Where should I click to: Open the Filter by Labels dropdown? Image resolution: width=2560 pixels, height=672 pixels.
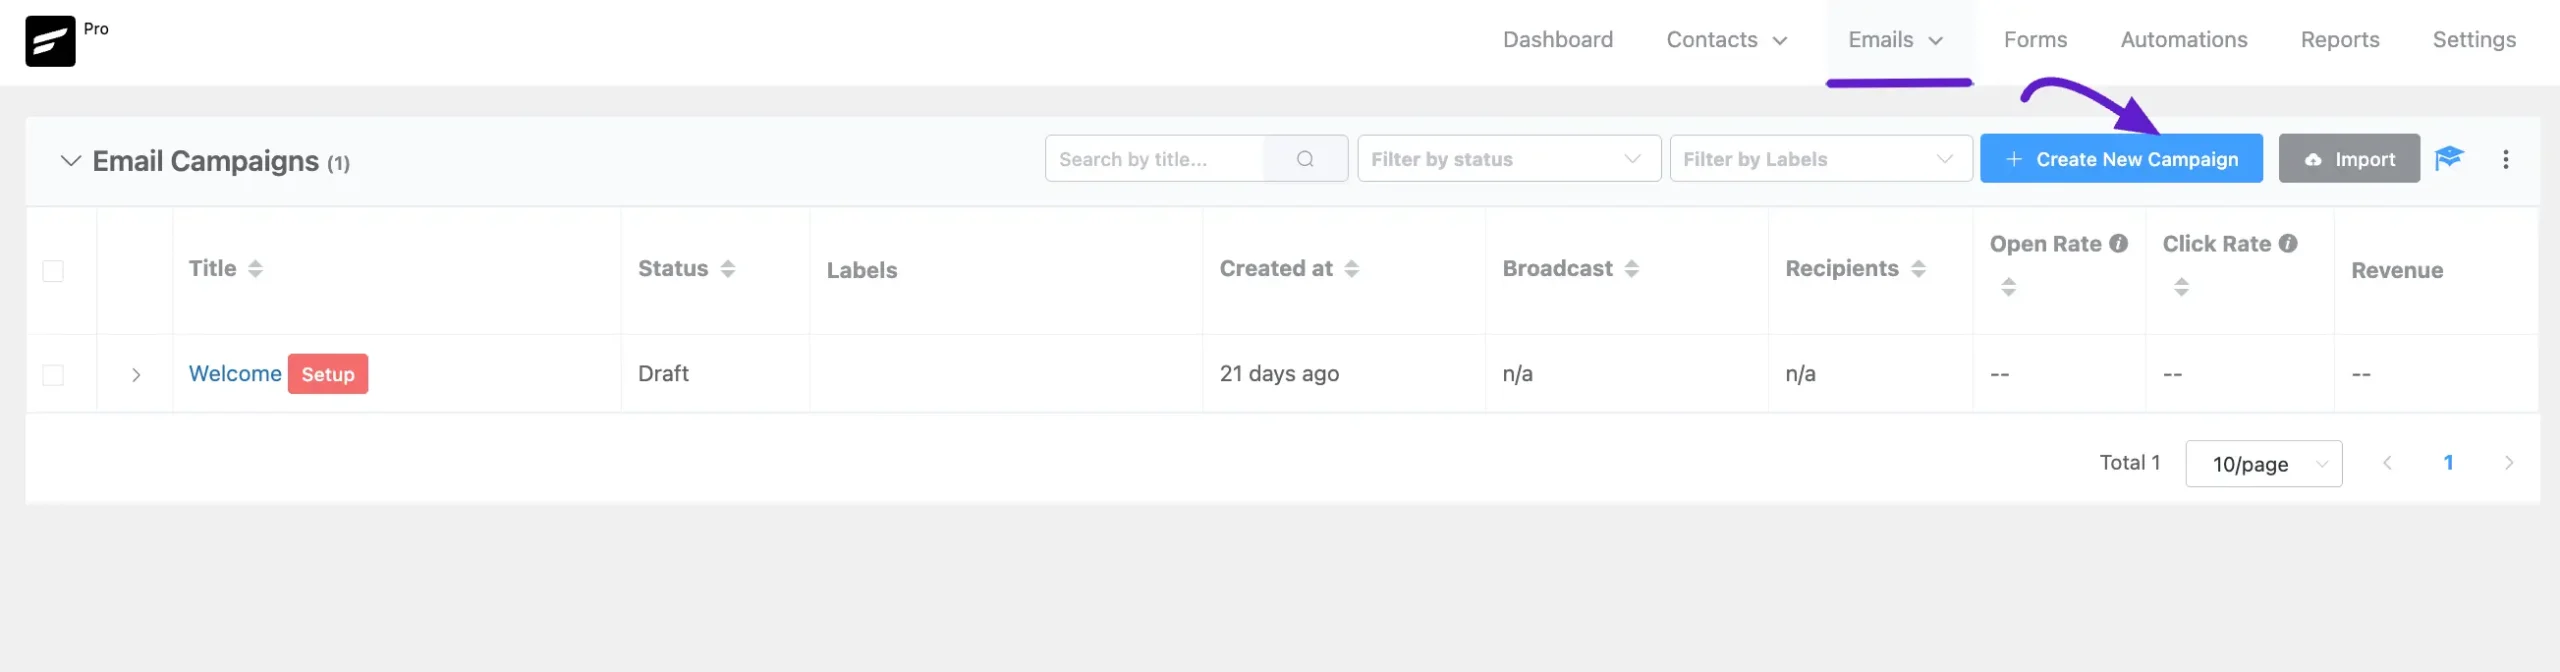1820,159
